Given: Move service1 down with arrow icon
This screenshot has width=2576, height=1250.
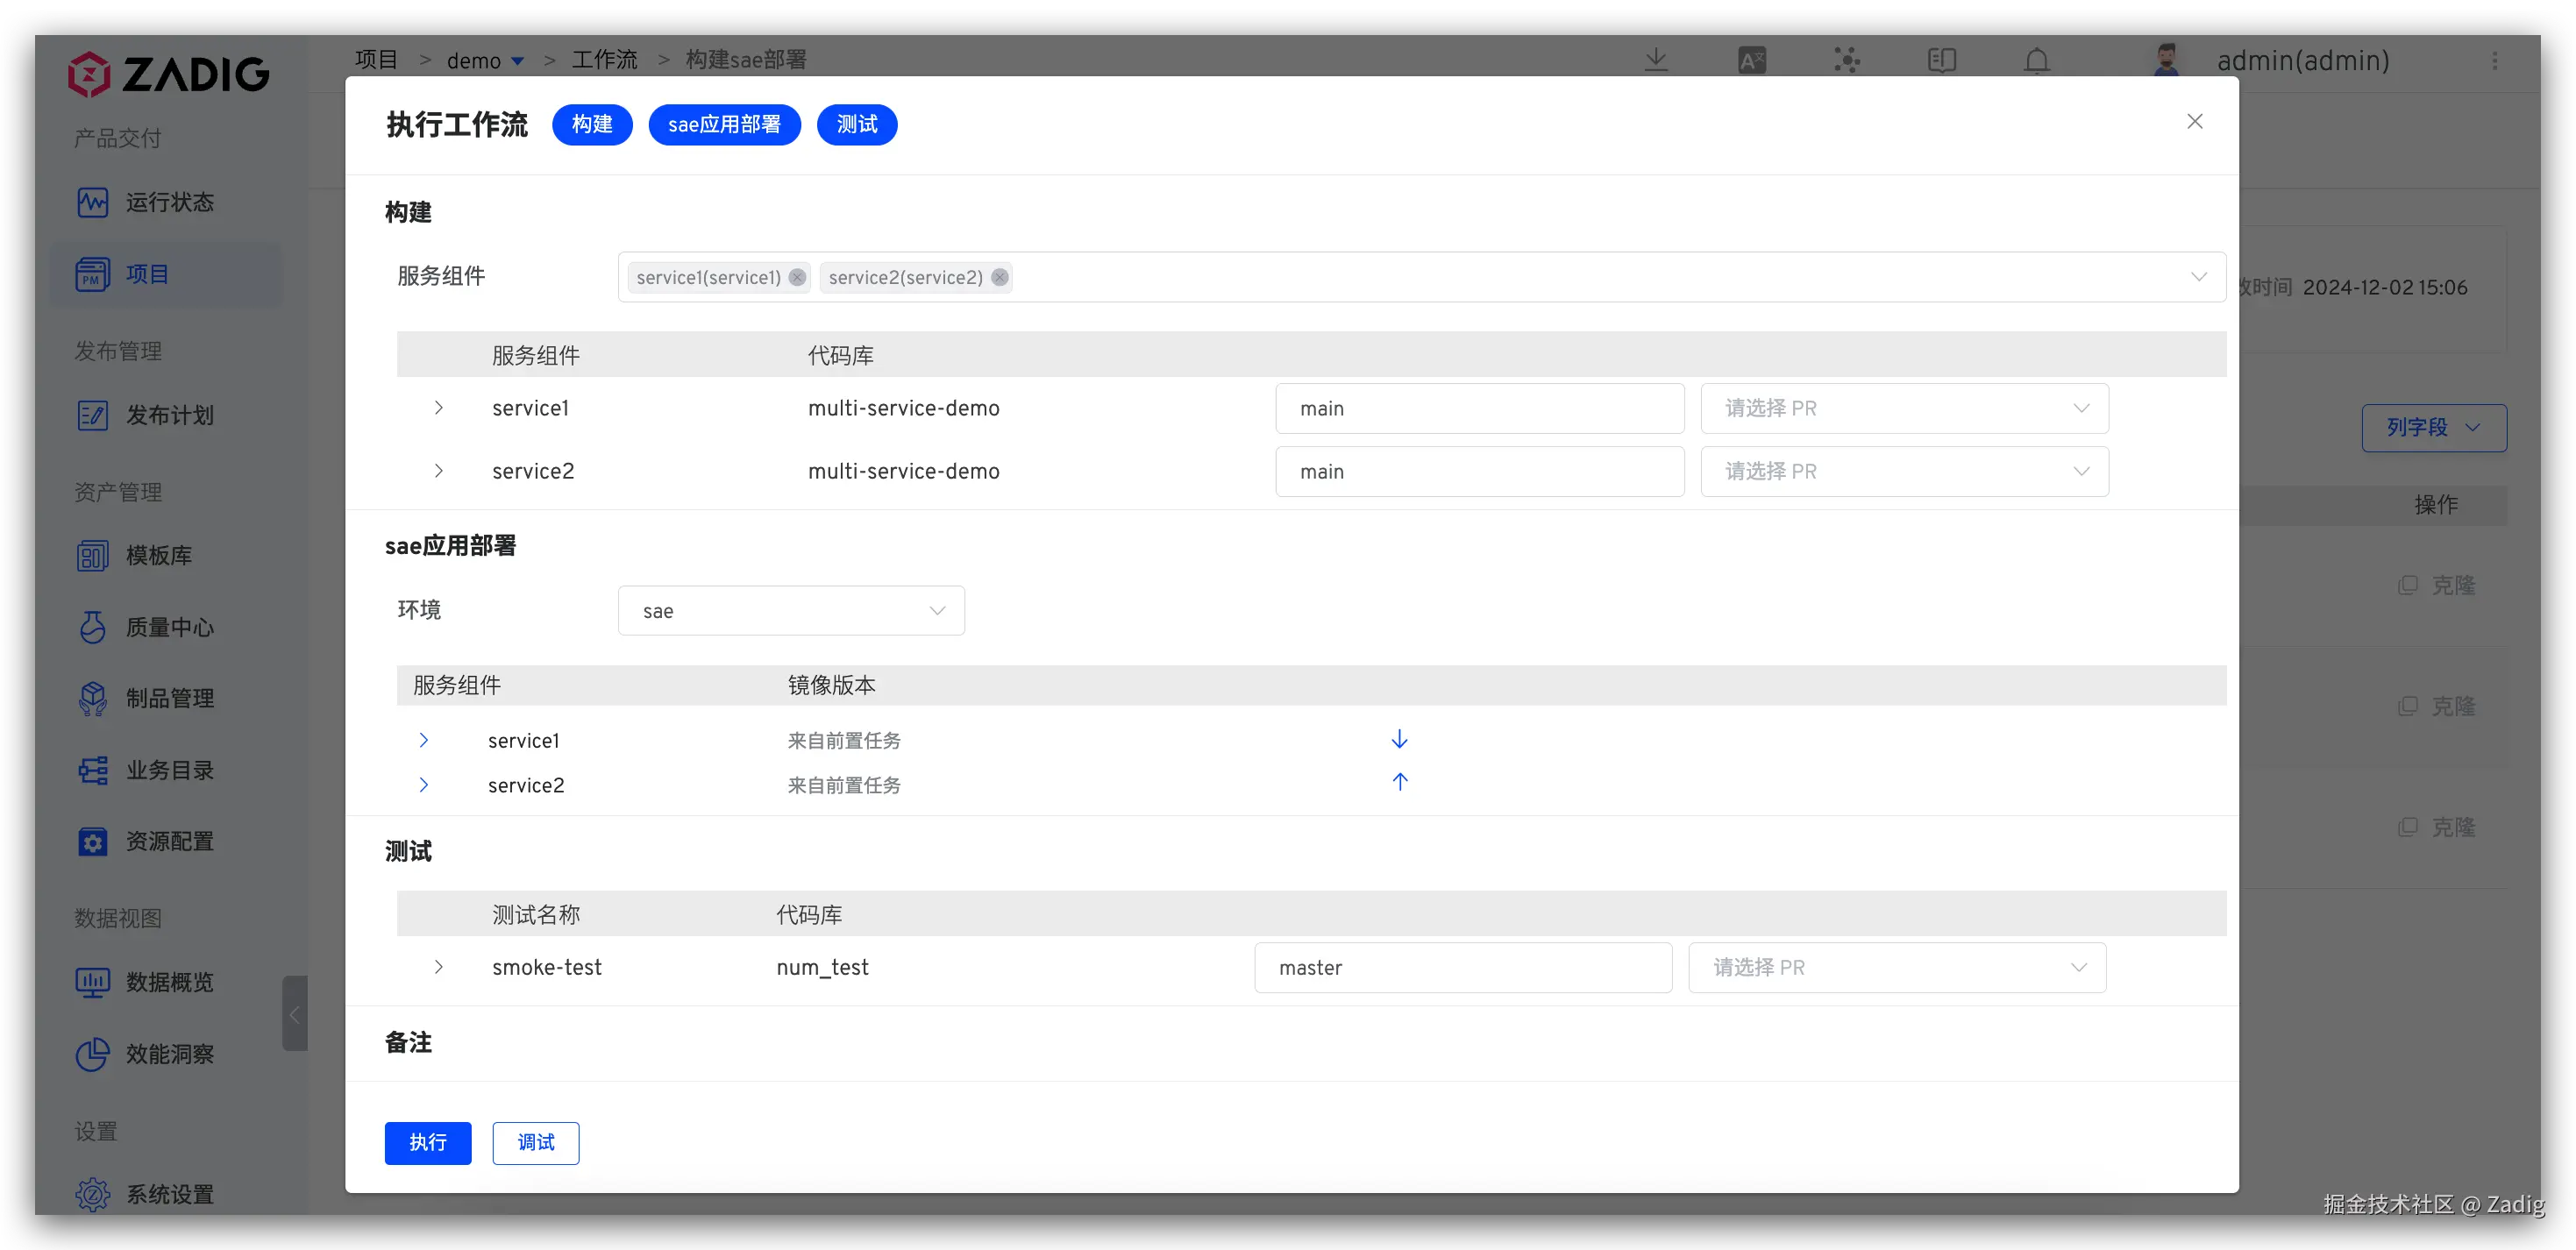Looking at the screenshot, I should (1399, 739).
